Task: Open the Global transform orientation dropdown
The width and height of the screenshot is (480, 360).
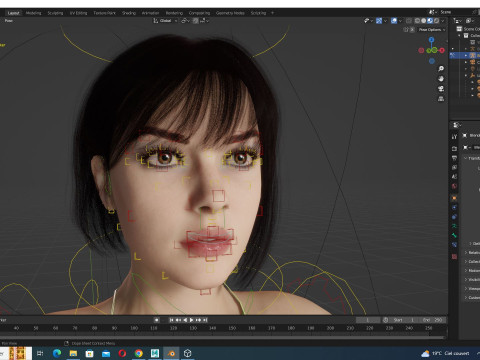Action: (165, 21)
